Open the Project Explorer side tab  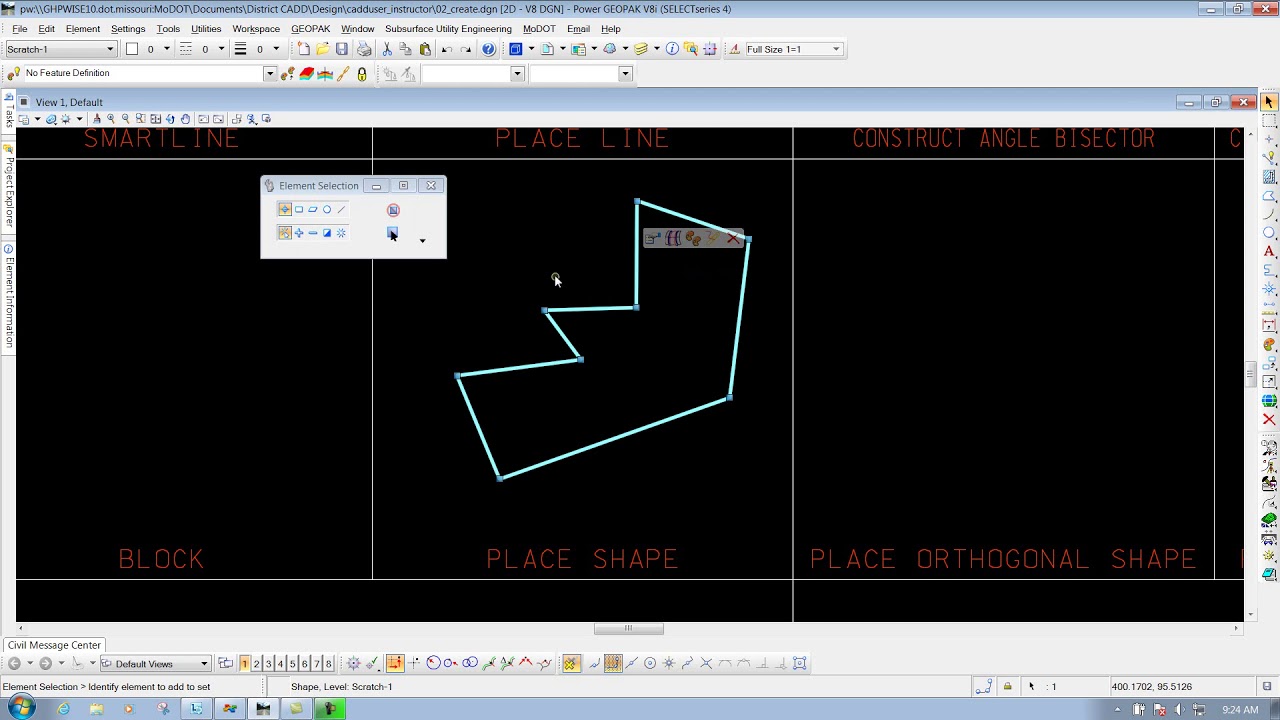click(x=8, y=186)
